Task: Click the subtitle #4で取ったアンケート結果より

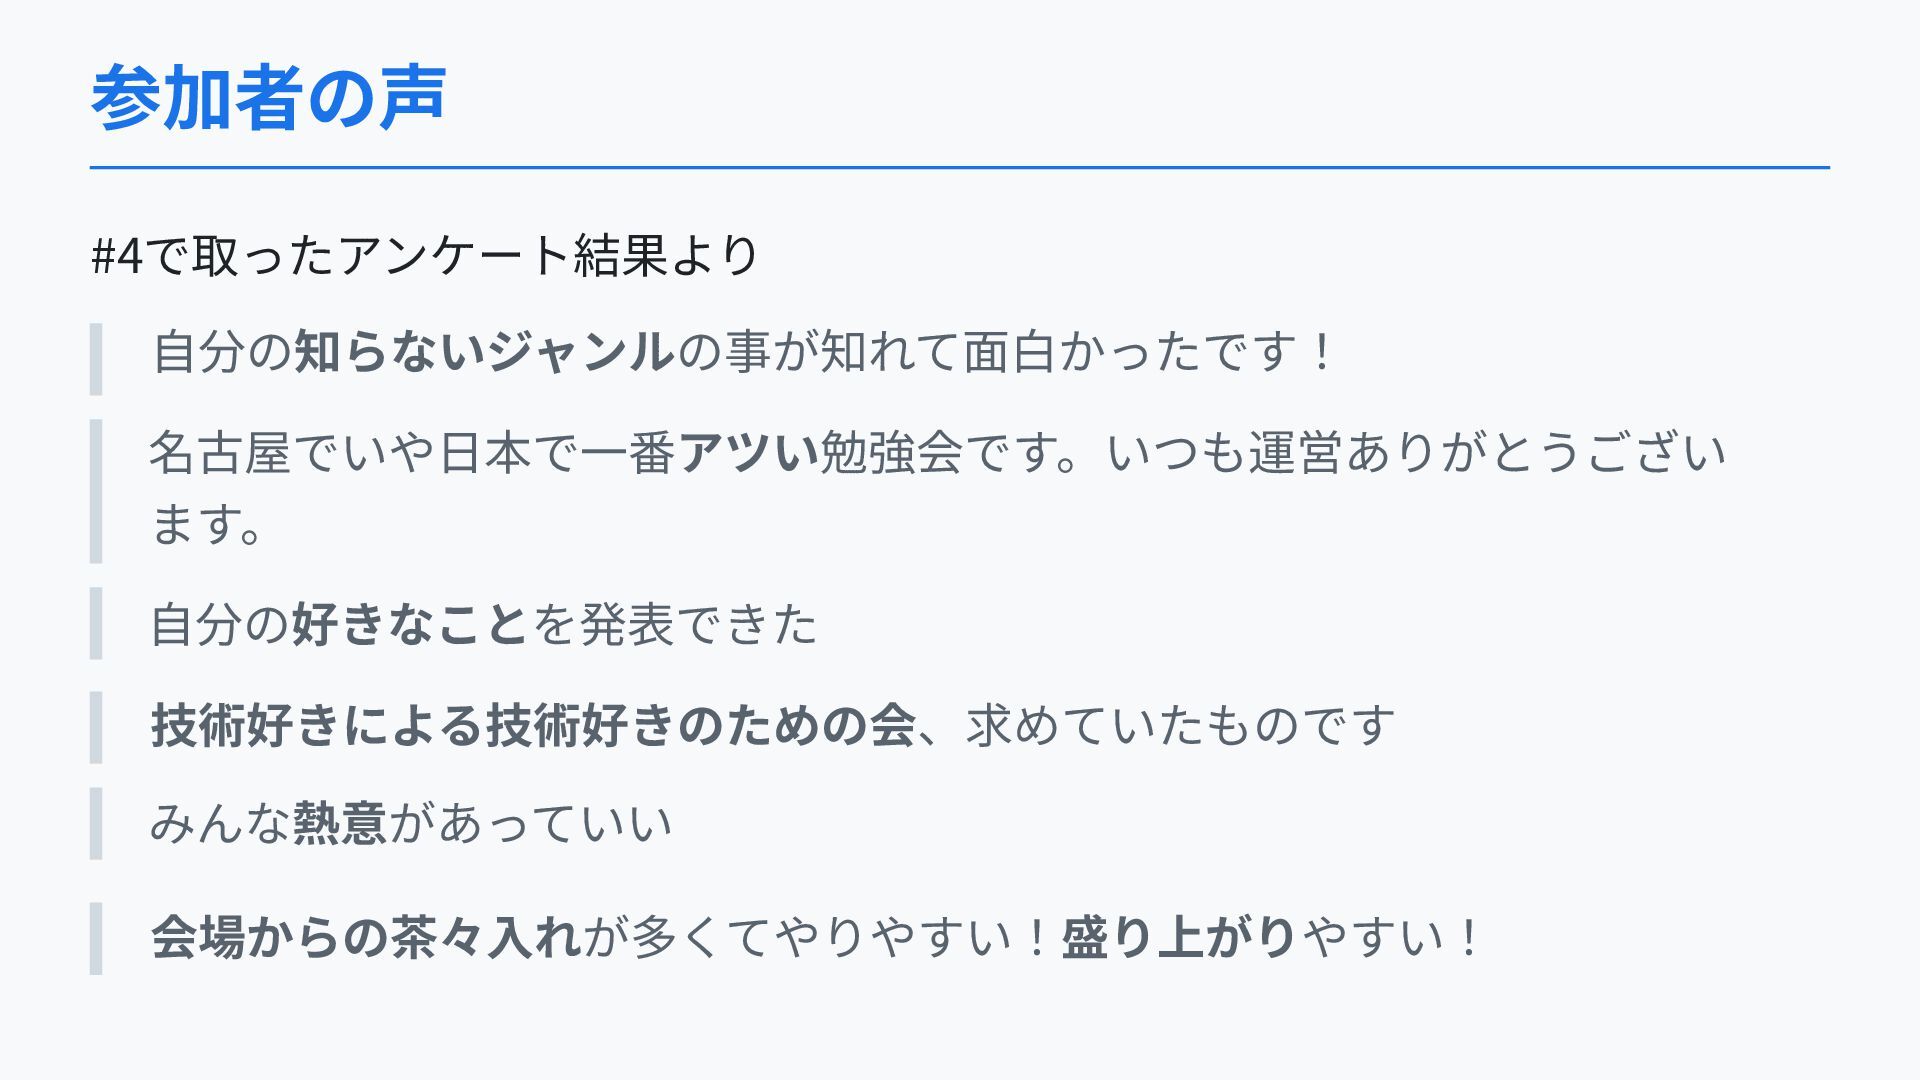Action: coord(425,256)
